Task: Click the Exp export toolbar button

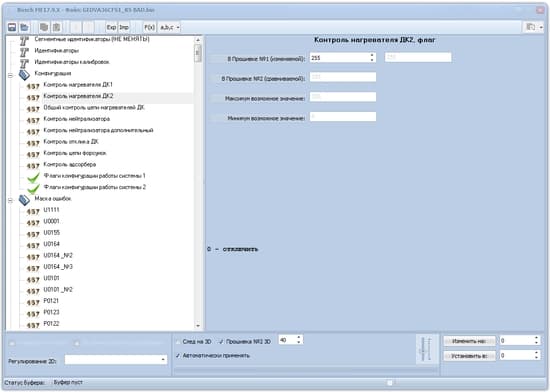Action: 111,27
